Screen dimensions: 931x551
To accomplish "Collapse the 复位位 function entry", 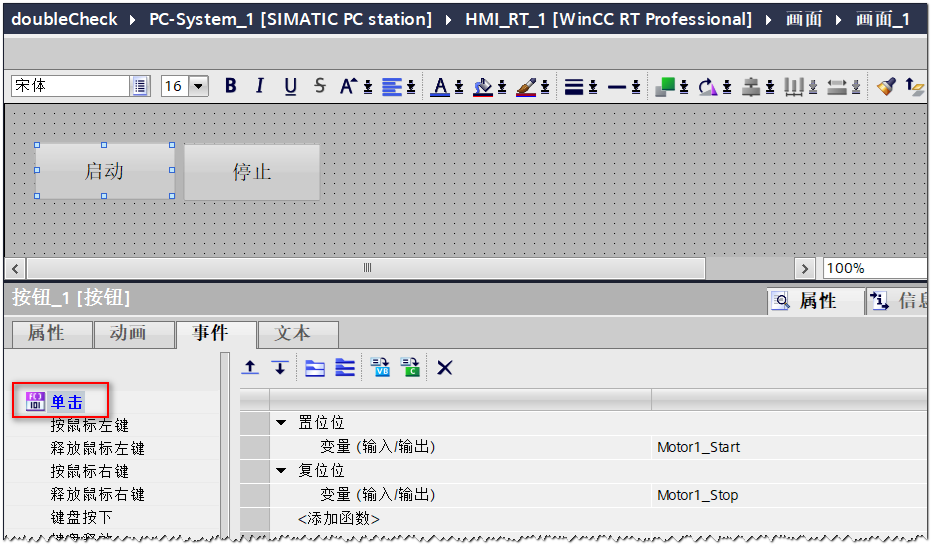I will pos(281,470).
